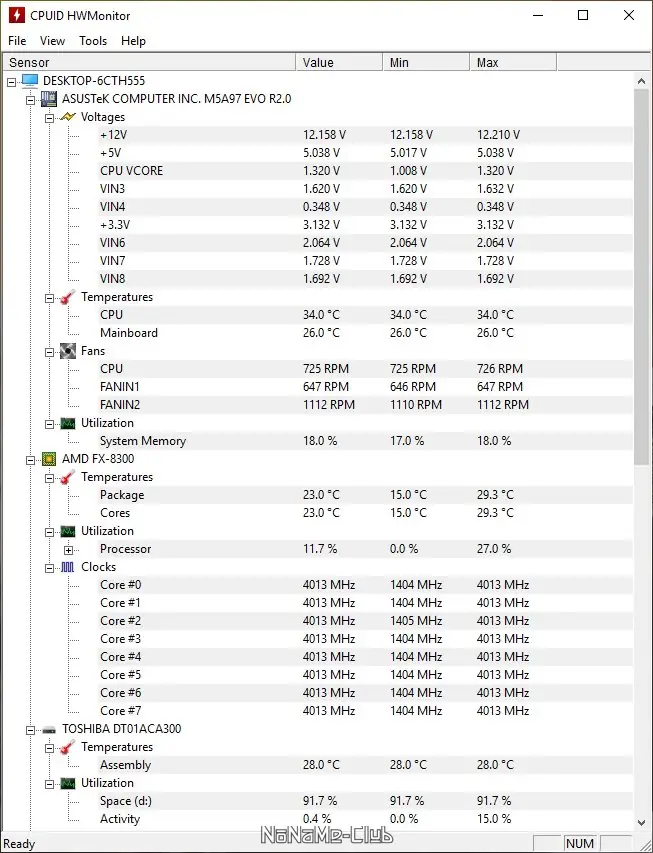Click the System Memory utilization chip icon
The image size is (653, 853).
point(67,423)
